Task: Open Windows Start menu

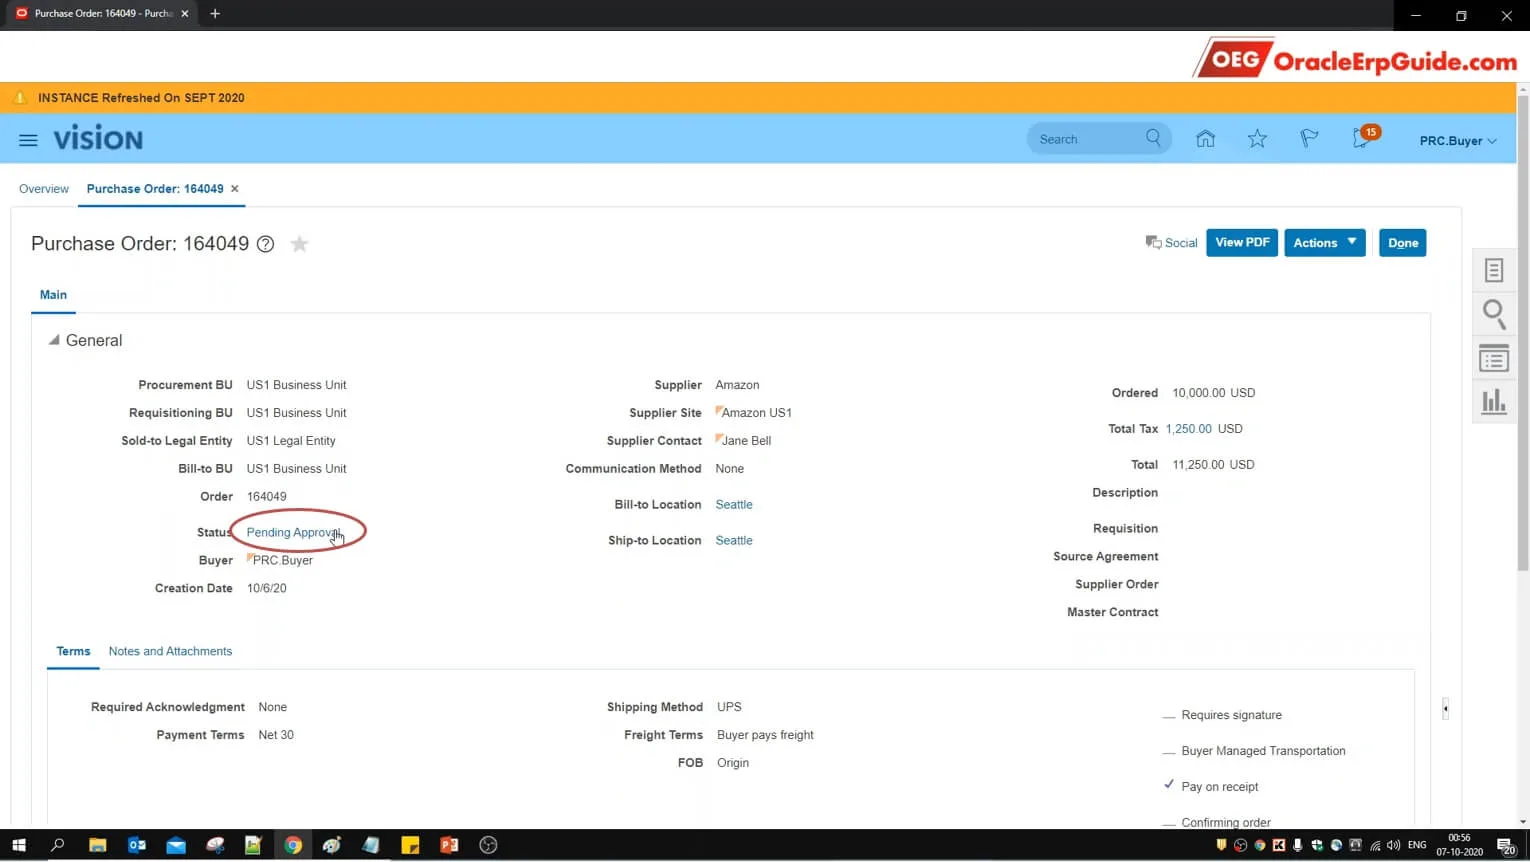Action: pyautogui.click(x=19, y=845)
